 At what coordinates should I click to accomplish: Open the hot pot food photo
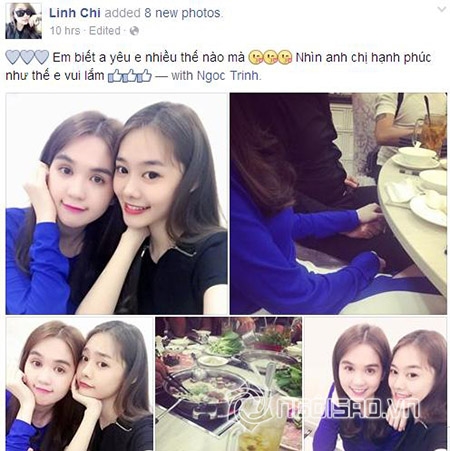coord(229,384)
